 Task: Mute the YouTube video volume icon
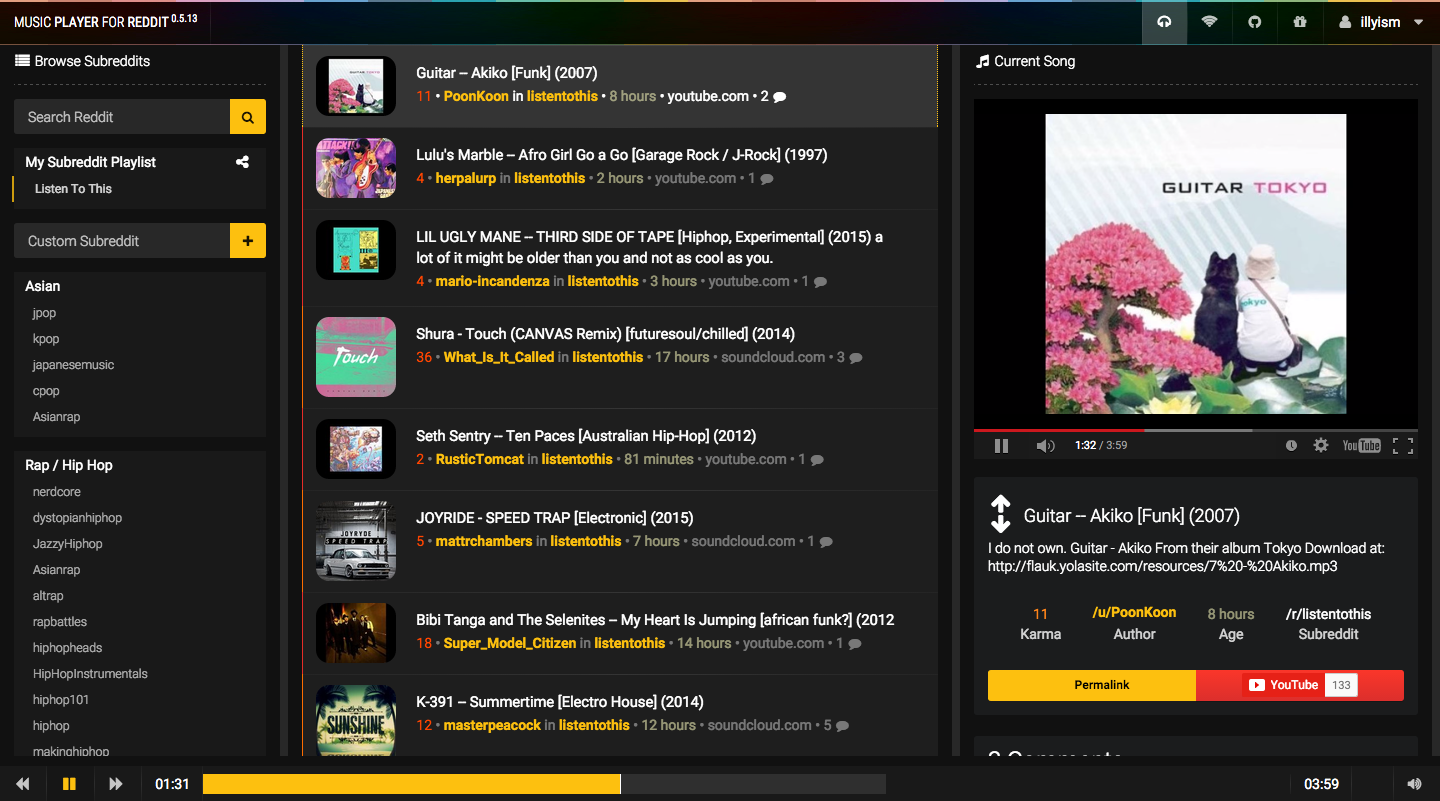tap(1045, 445)
